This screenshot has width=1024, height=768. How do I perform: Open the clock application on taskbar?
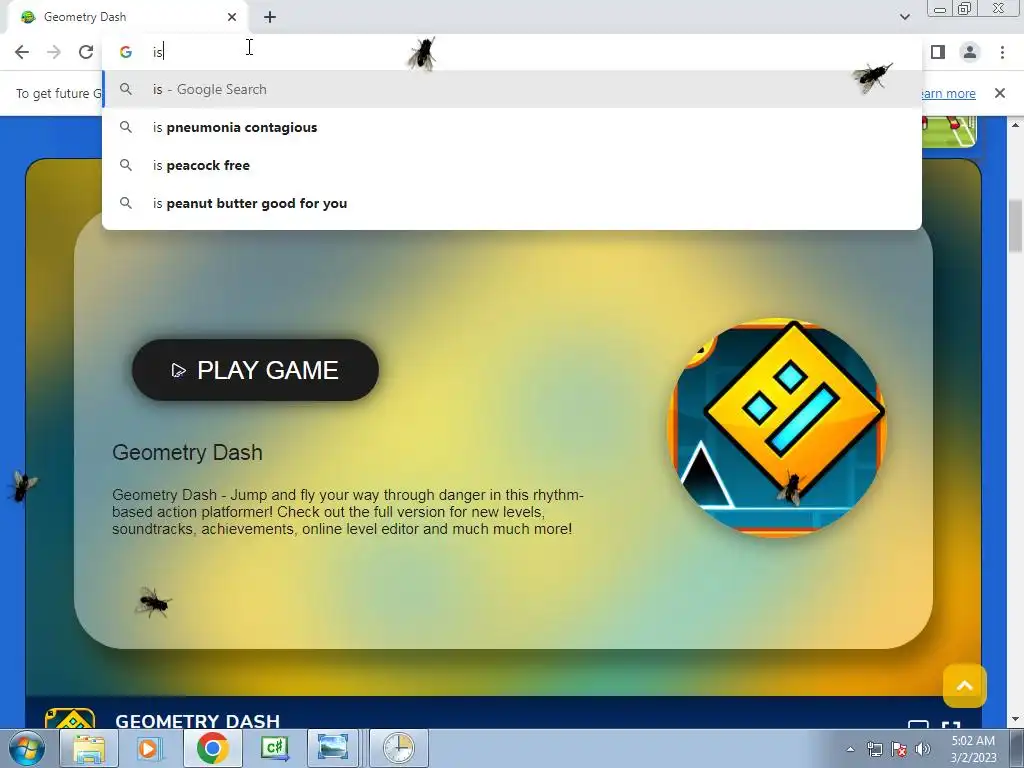[x=398, y=748]
